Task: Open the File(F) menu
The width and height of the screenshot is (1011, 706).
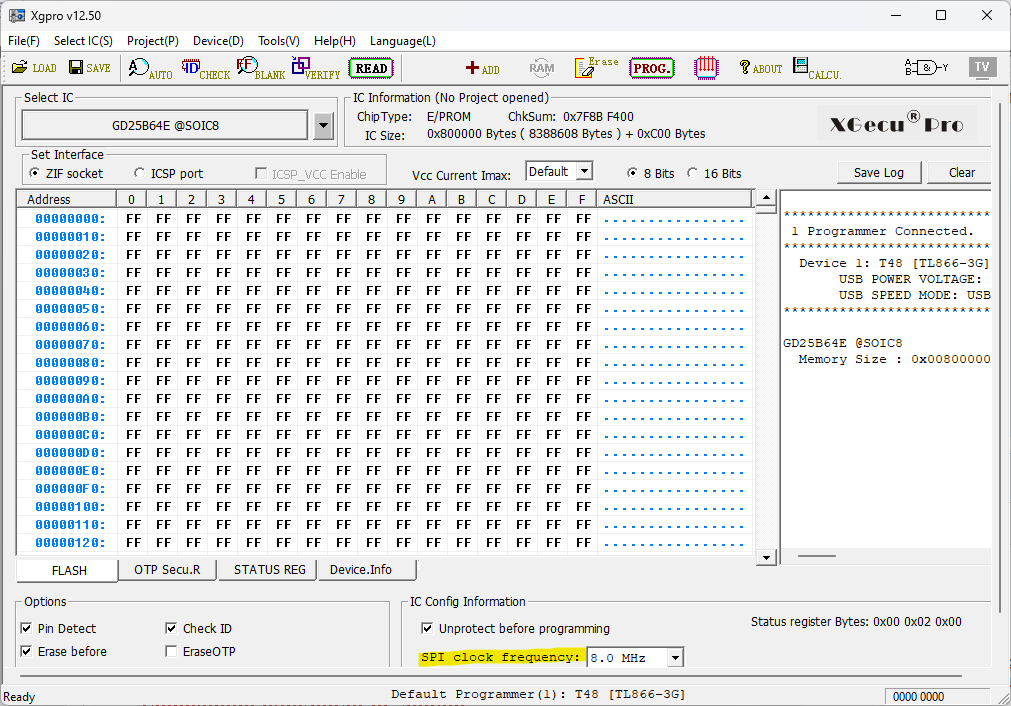Action: point(24,41)
